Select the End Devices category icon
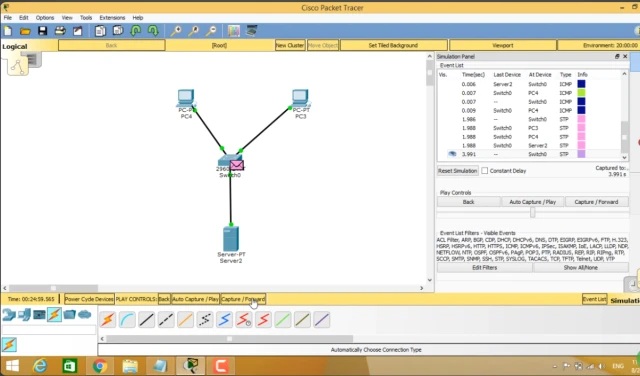Viewport: 640px width, 376px height. [24, 315]
